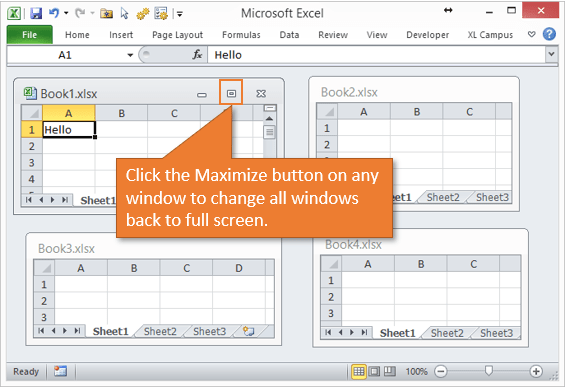Screen dimensions: 565x387
Task: Go to next sheet in Book4 navigation
Action: (x=352, y=332)
